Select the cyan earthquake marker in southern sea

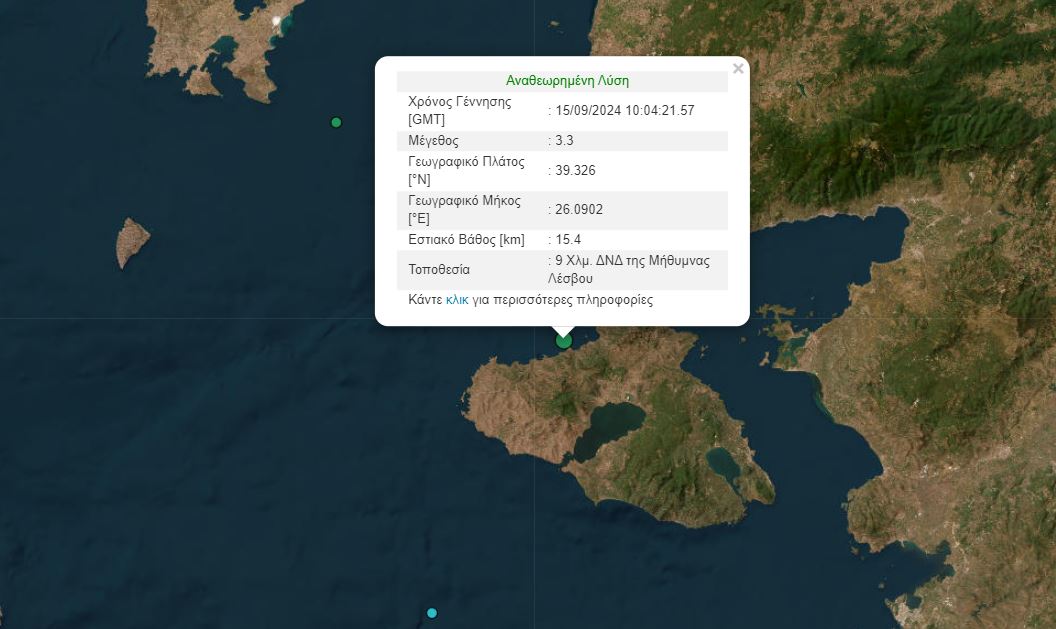(x=432, y=613)
